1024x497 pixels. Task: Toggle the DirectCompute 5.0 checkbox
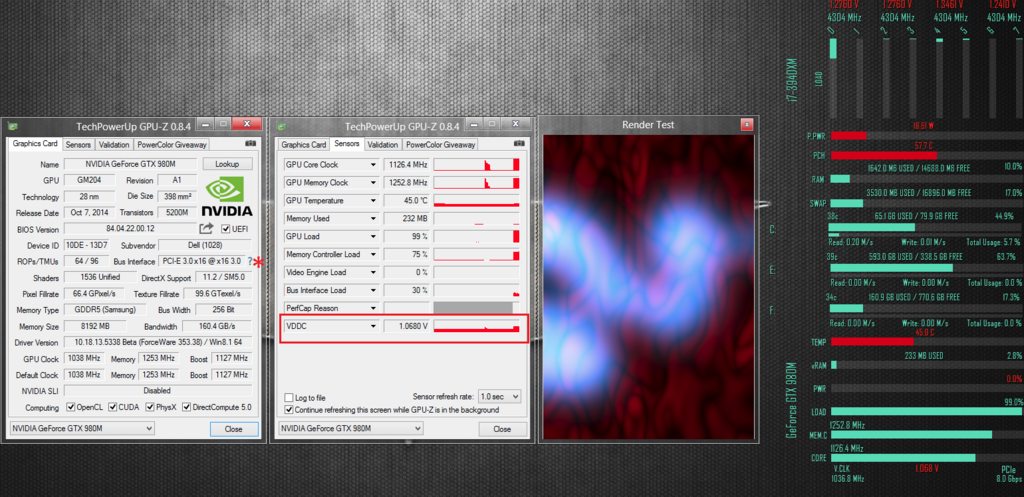[187, 408]
